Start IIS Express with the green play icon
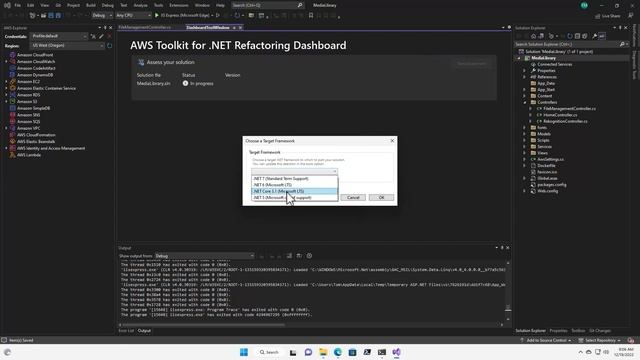Image resolution: width=640 pixels, height=360 pixels. point(157,16)
